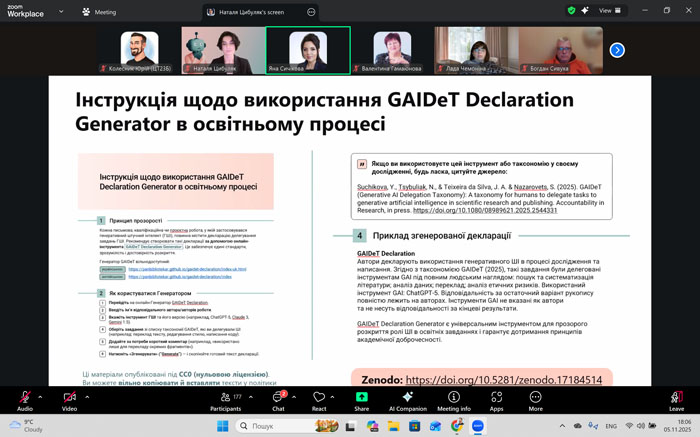Start camera using the Video button
The height and width of the screenshot is (437, 700).
(69, 399)
